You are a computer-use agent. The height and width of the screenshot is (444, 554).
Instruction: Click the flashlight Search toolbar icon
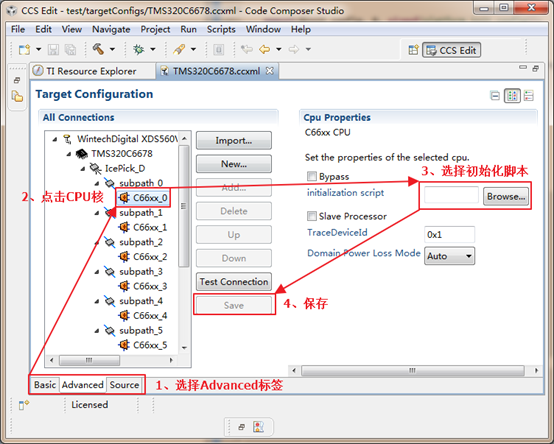[x=179, y=49]
